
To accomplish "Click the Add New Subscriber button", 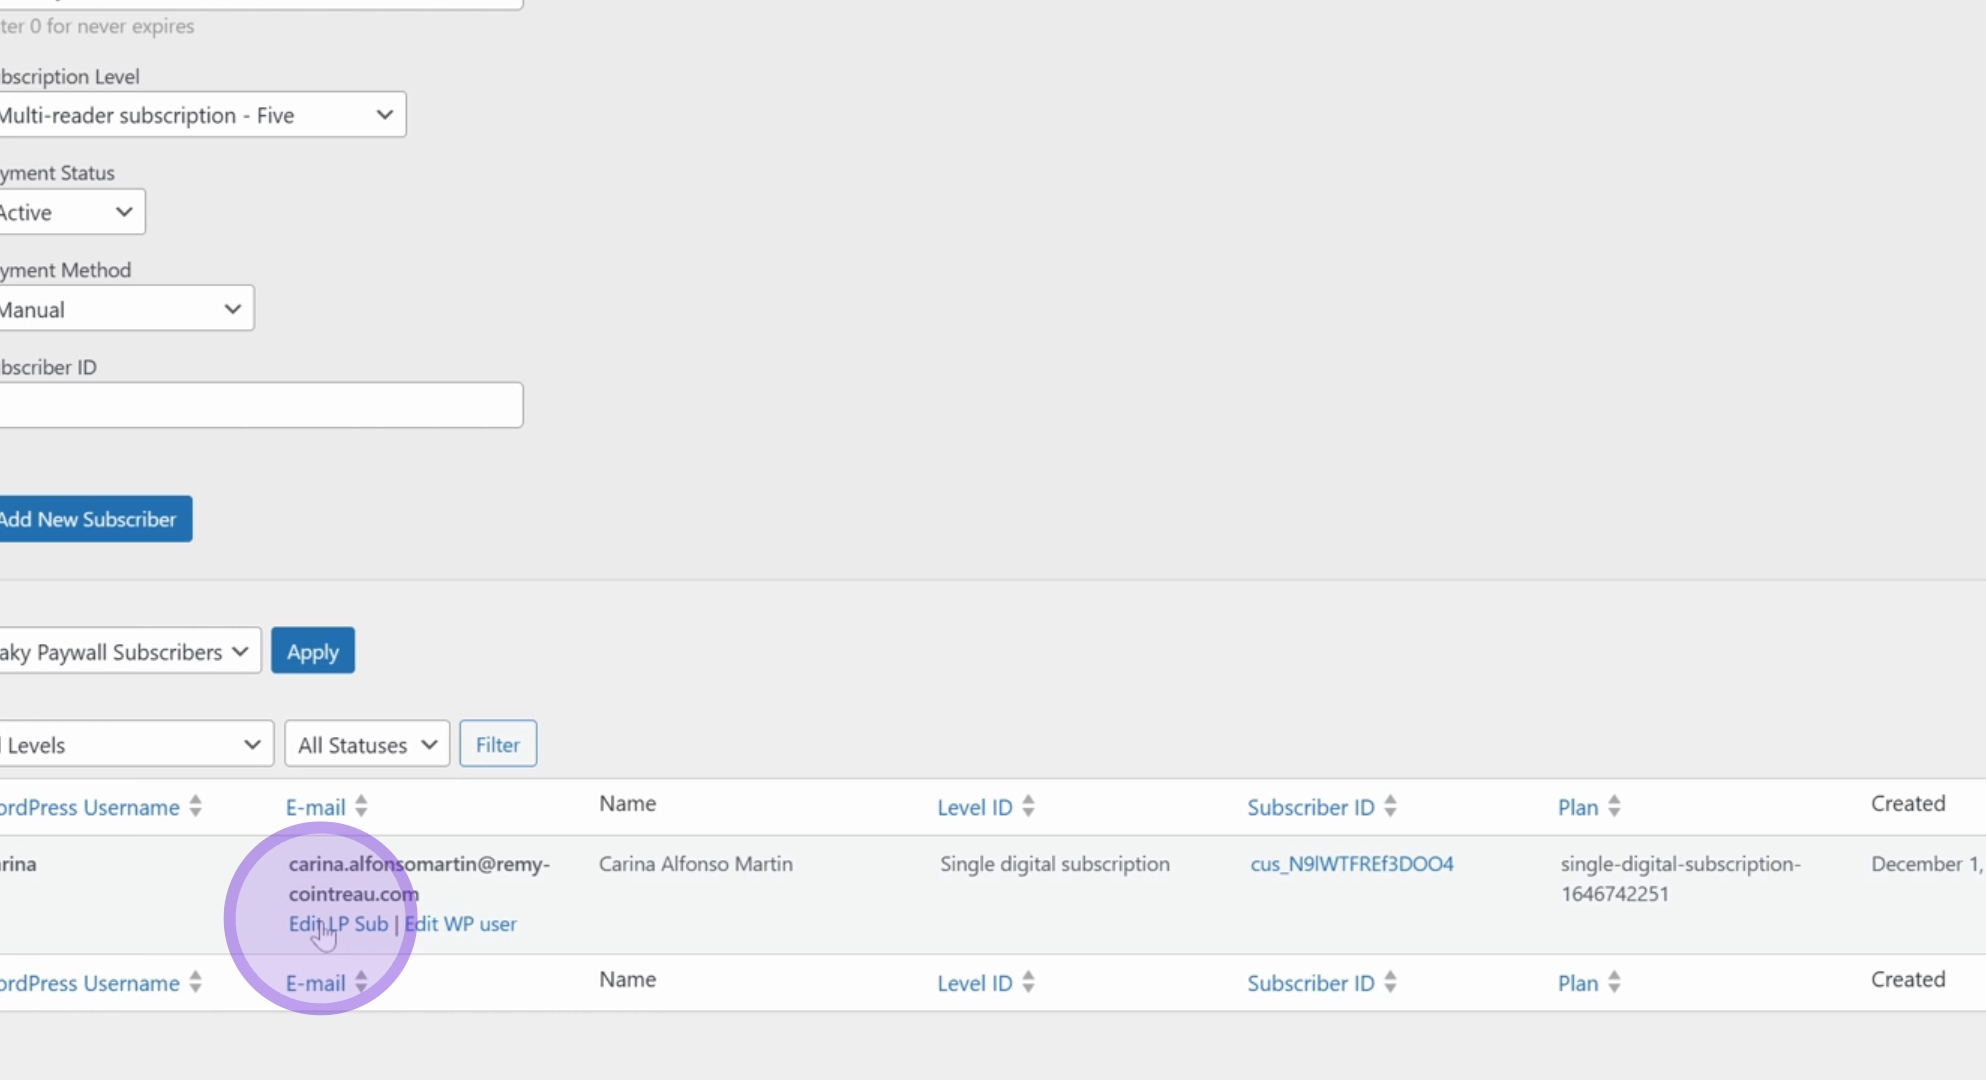I will tap(95, 519).
